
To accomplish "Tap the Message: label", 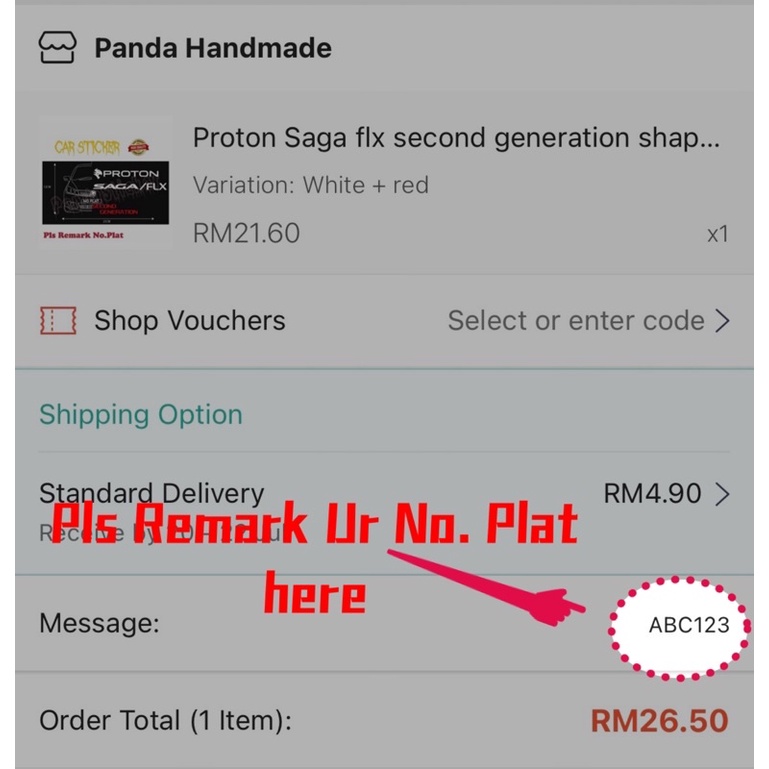I will pos(99,623).
